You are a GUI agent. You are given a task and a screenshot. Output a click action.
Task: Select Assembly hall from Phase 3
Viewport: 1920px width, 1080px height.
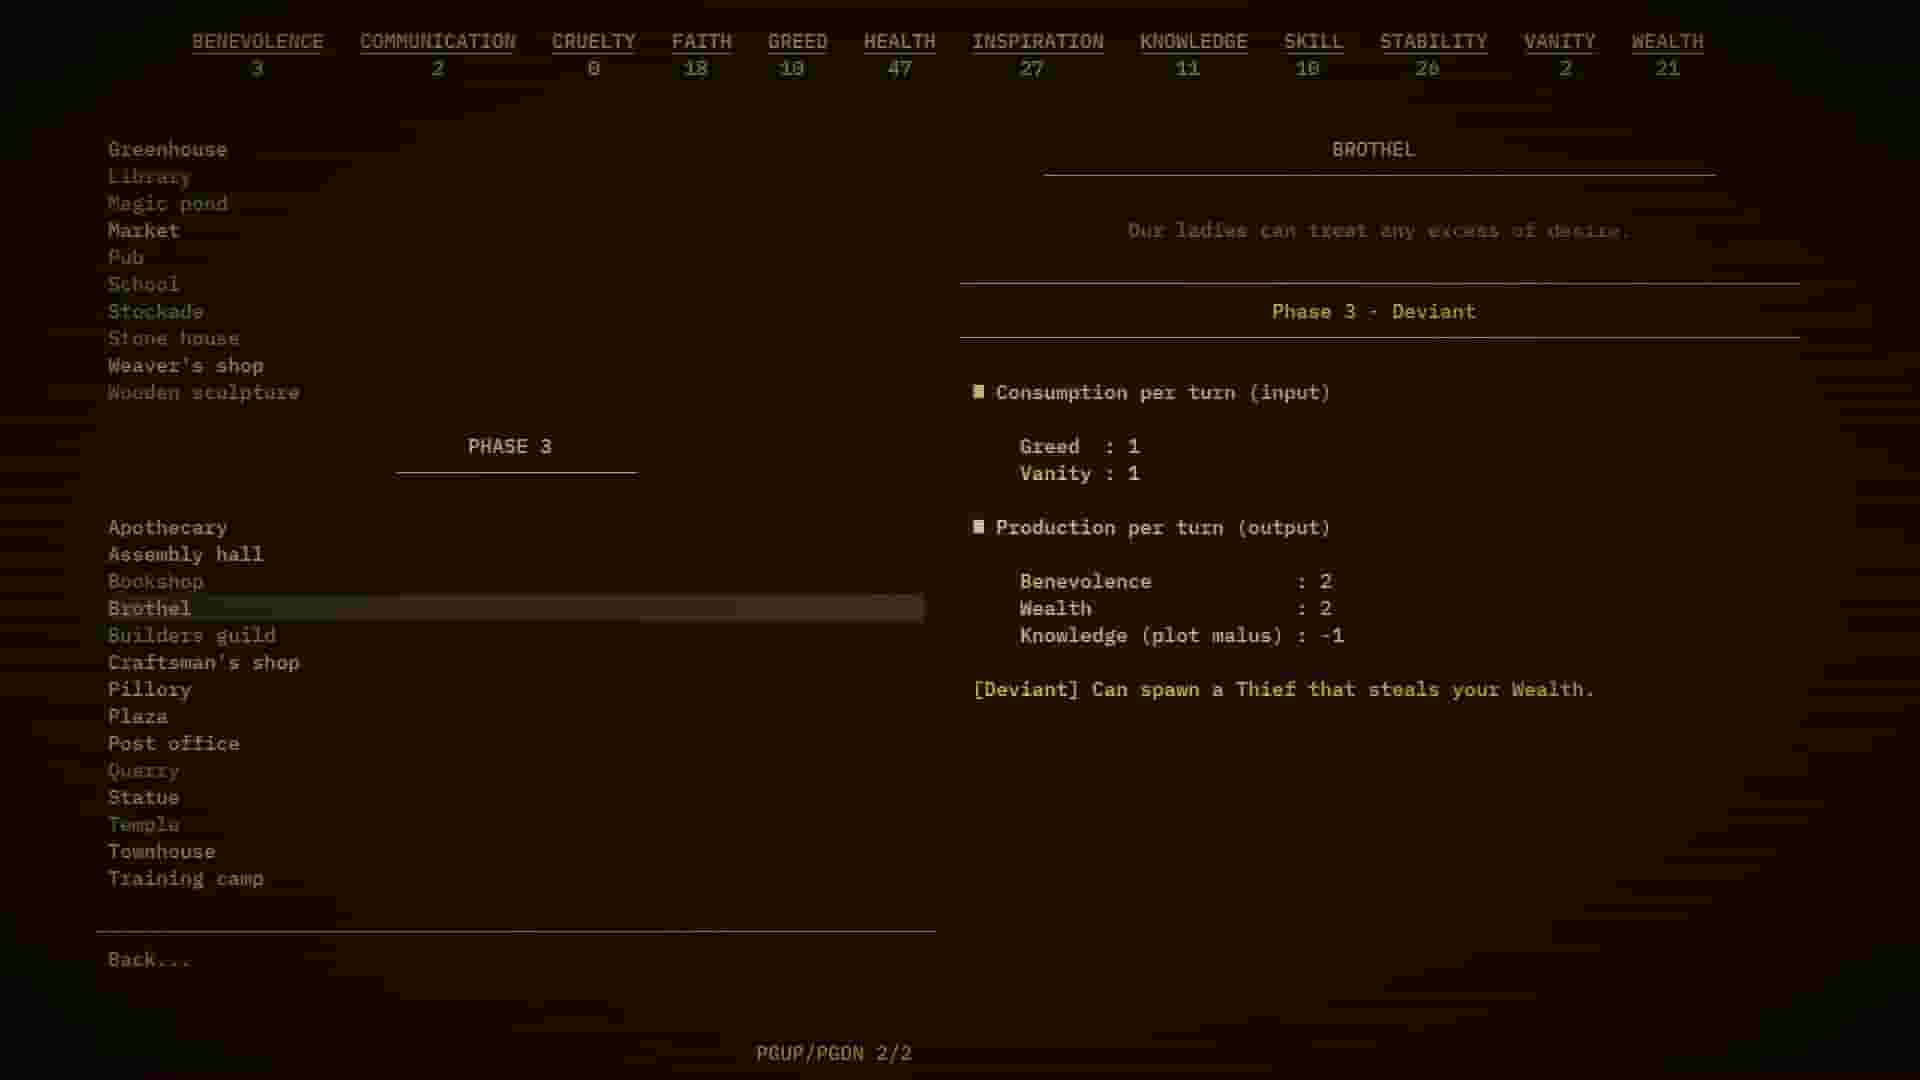coord(185,554)
